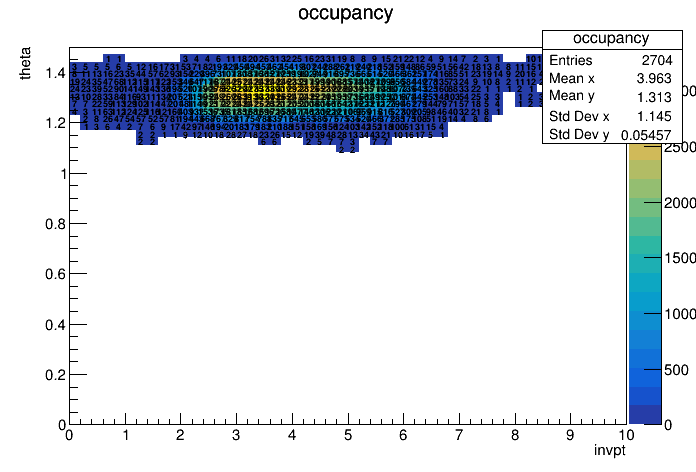Click x-axis tick label "3"
Screen dimensions: 696x472
tap(236, 435)
